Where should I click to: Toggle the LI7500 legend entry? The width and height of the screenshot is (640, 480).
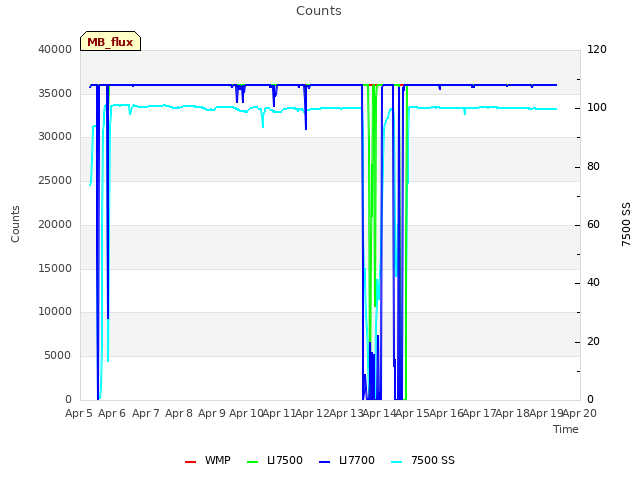[x=275, y=460]
